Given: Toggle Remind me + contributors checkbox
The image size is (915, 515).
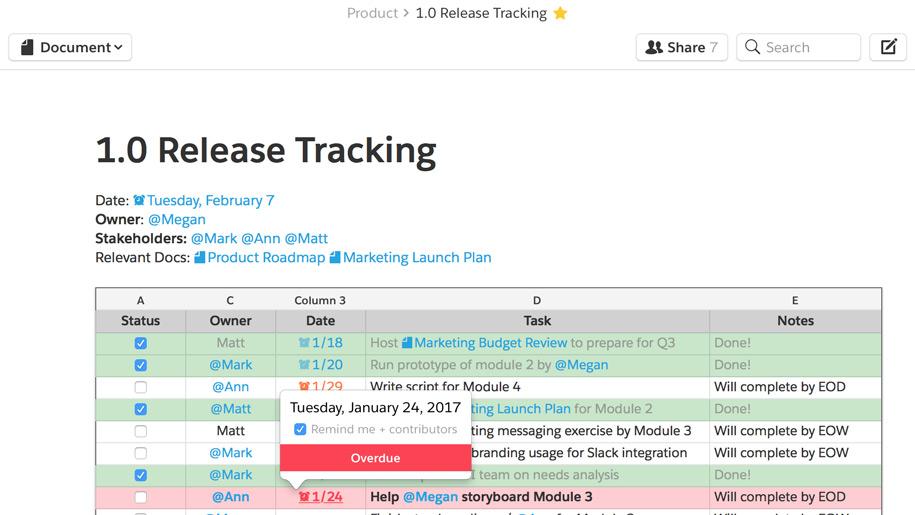Looking at the screenshot, I should pos(300,429).
